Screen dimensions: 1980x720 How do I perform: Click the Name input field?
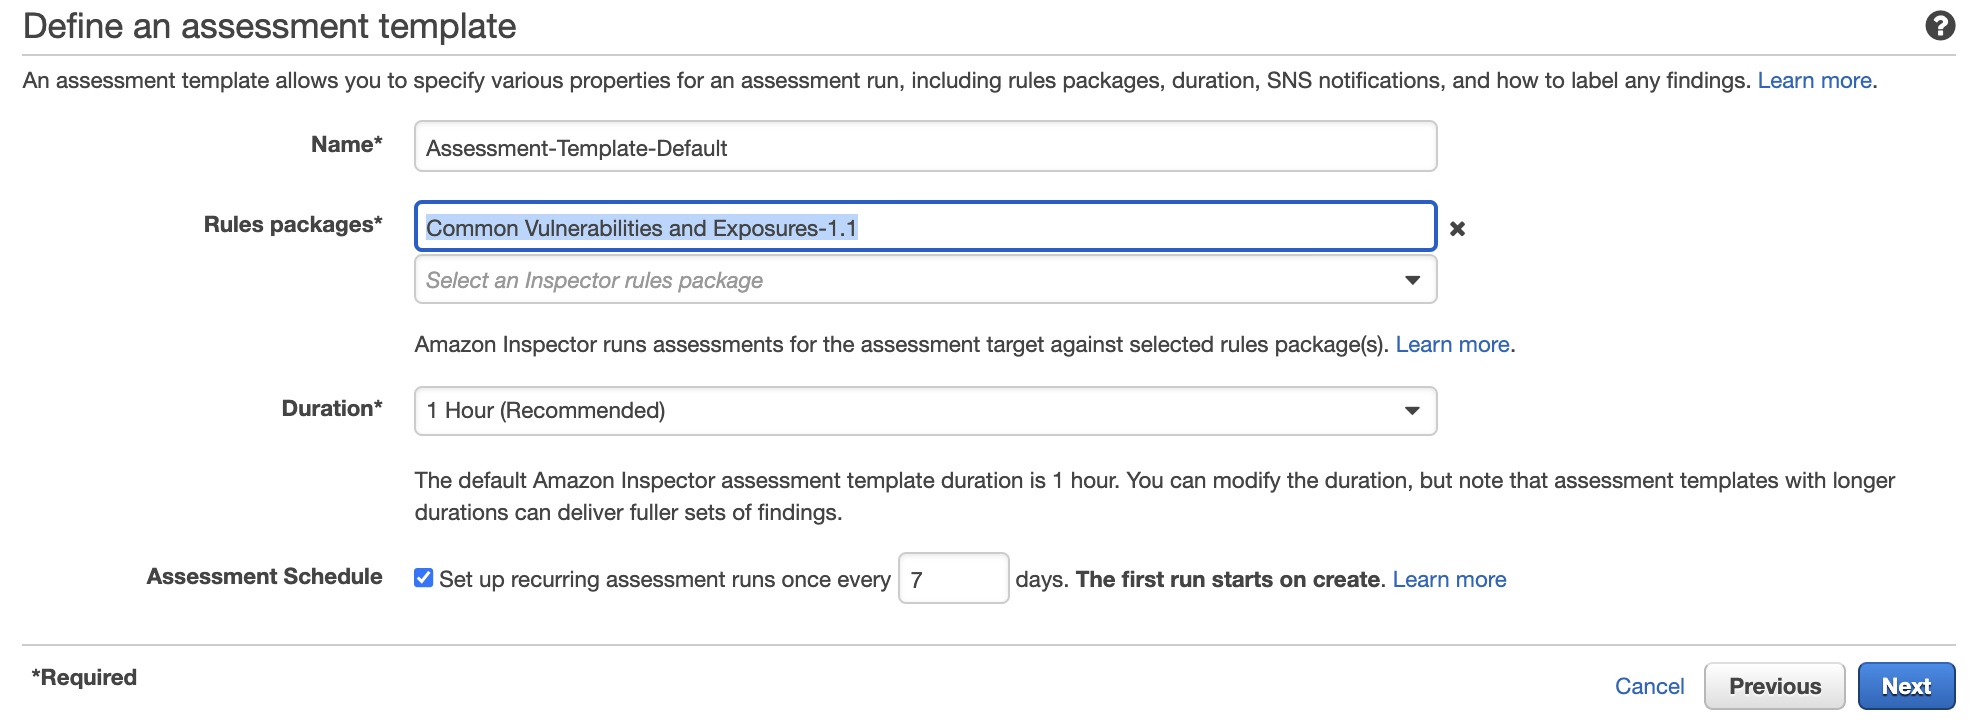coord(925,147)
